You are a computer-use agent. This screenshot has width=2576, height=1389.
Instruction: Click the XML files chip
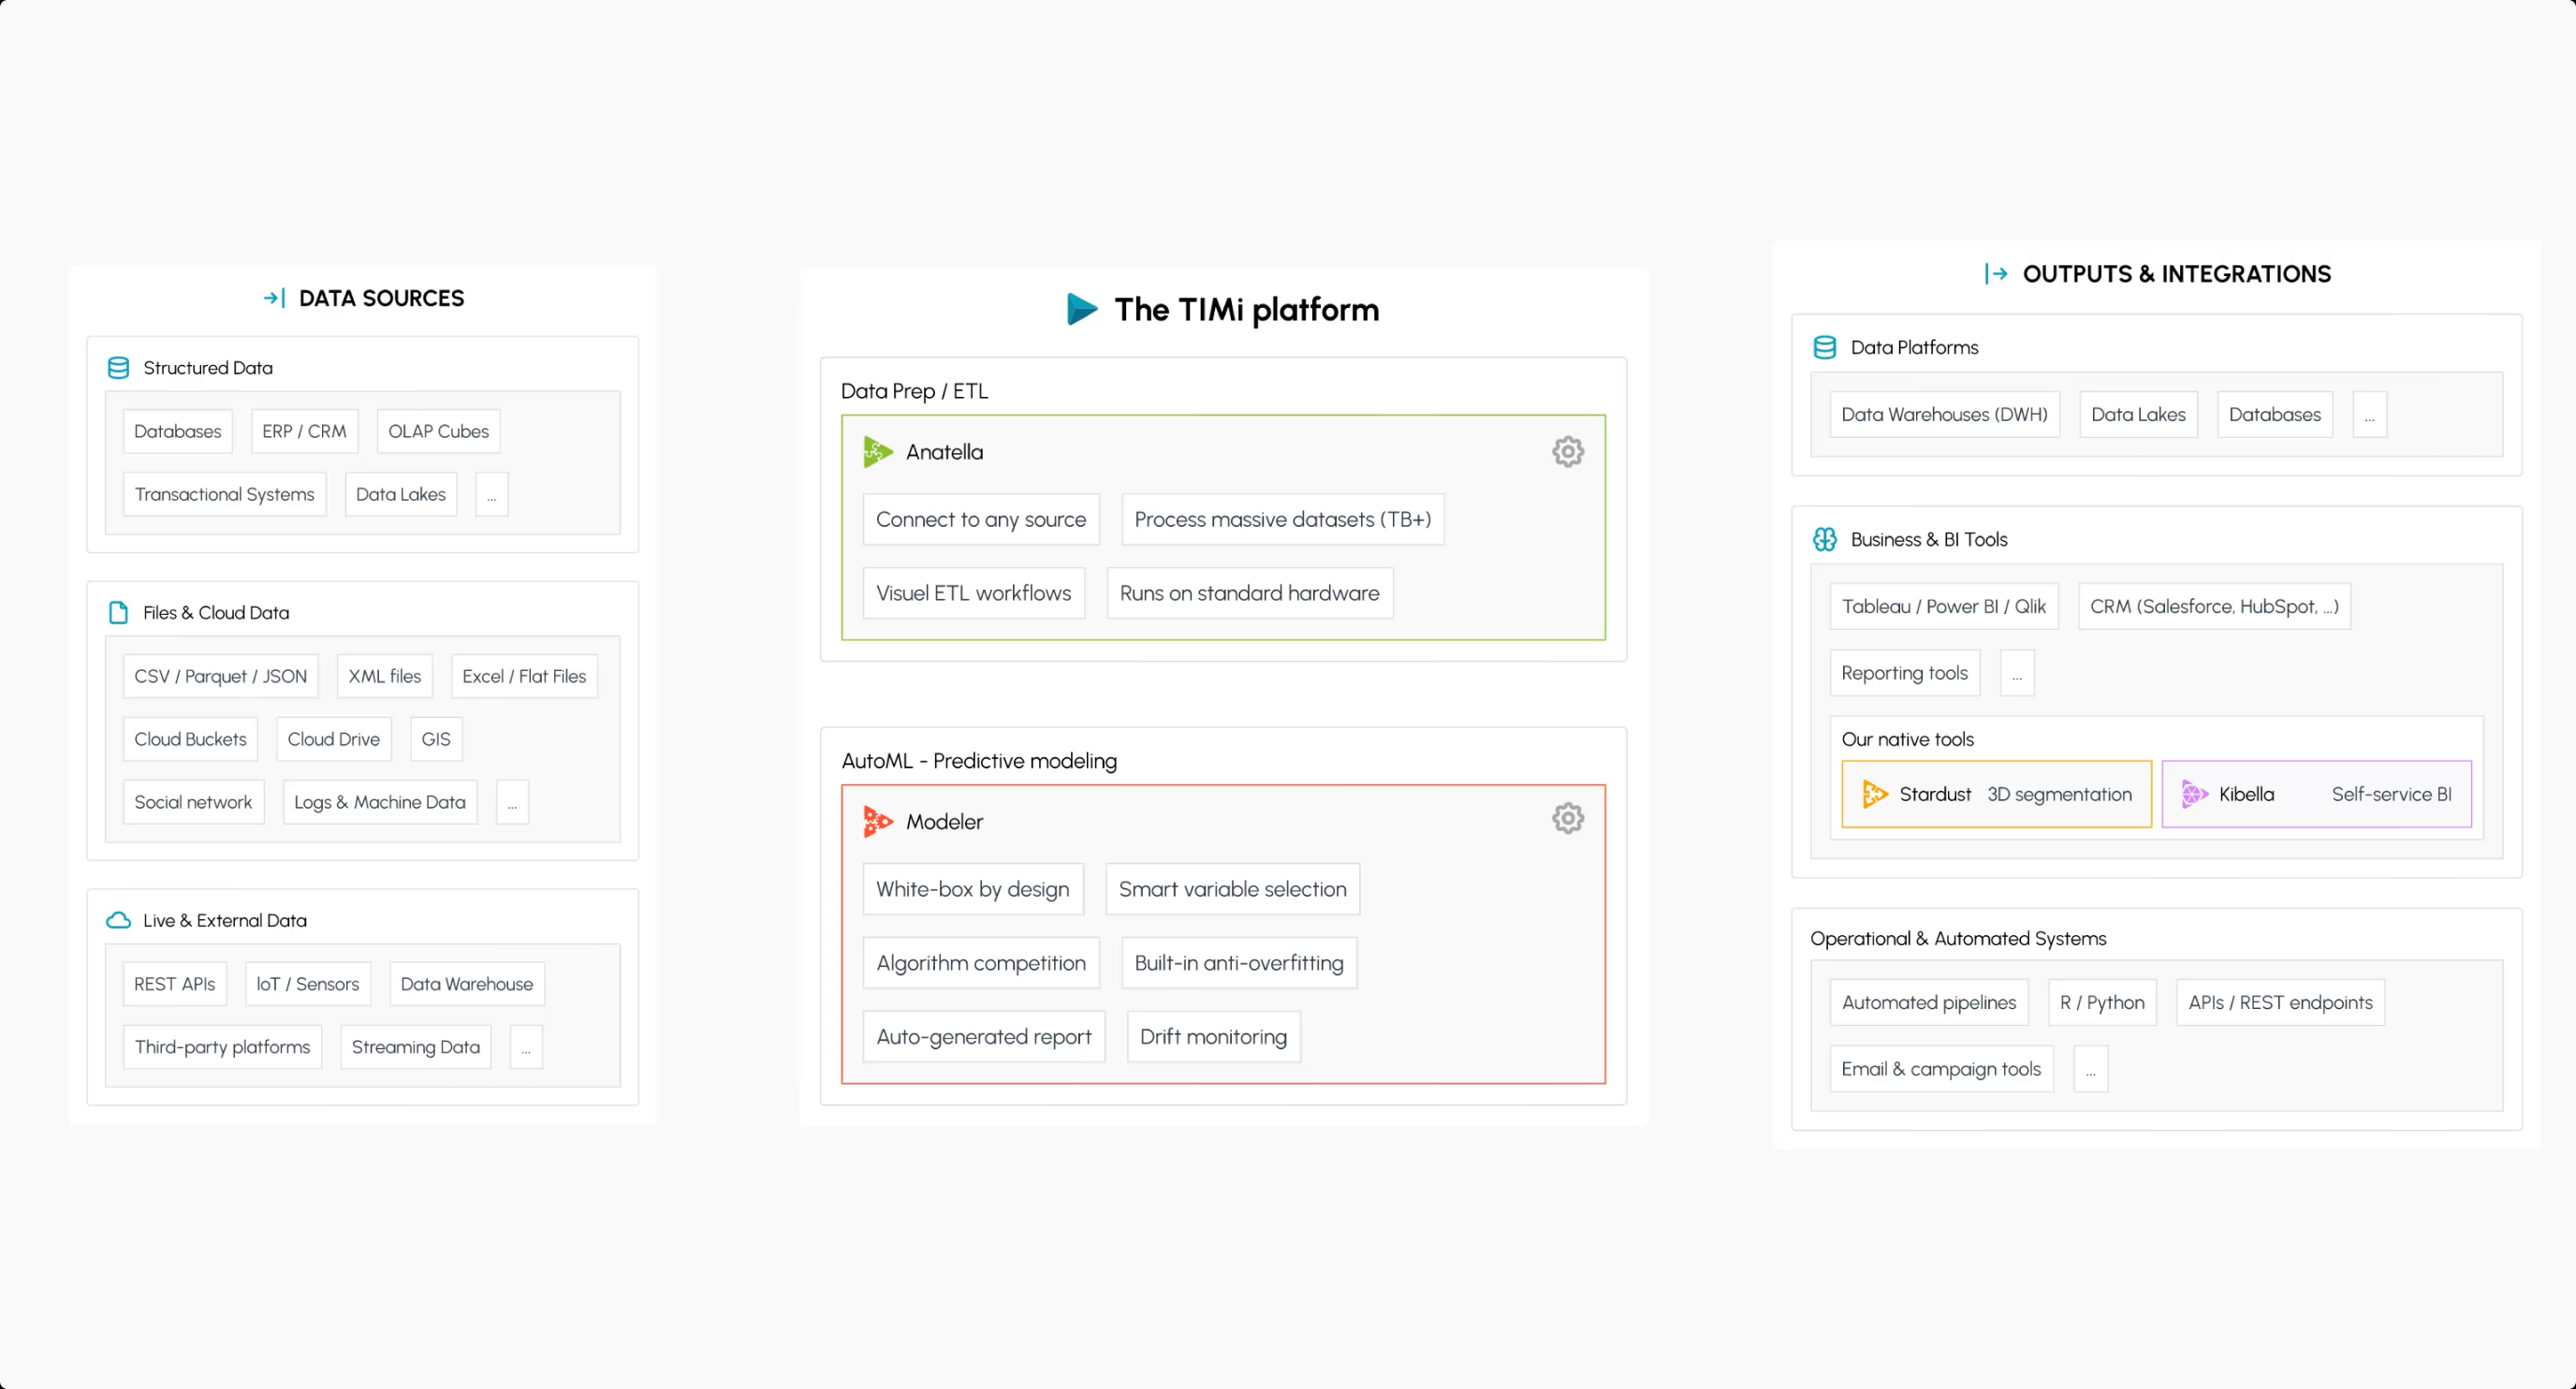(384, 676)
